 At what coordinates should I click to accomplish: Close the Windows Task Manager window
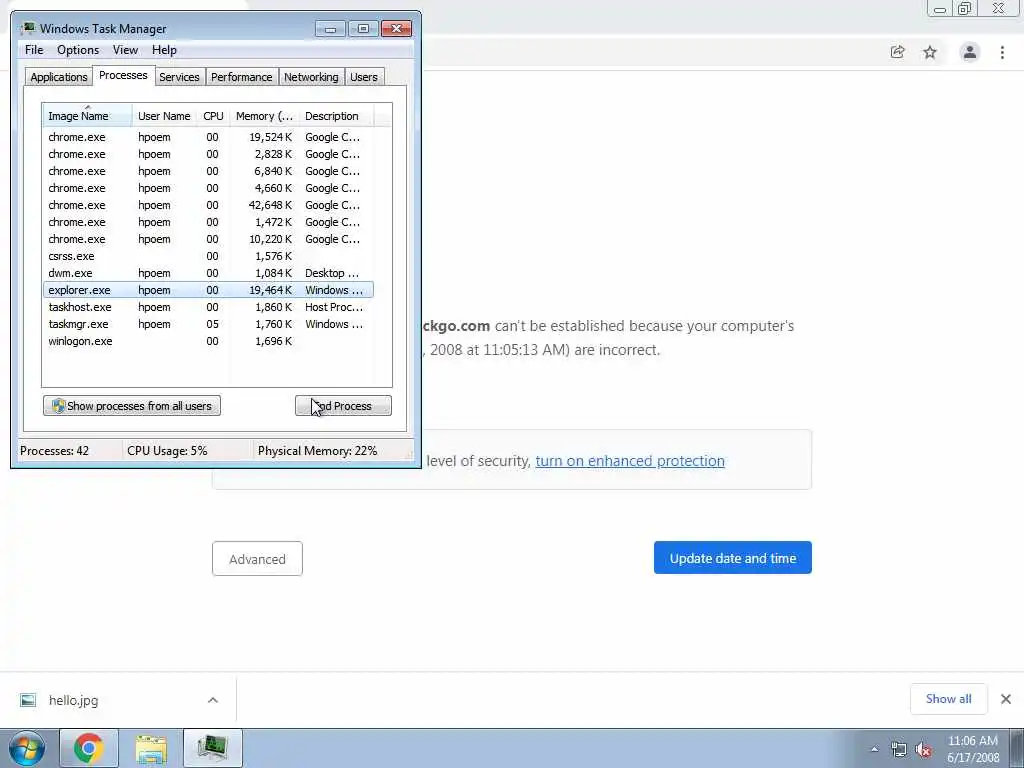[x=396, y=29]
